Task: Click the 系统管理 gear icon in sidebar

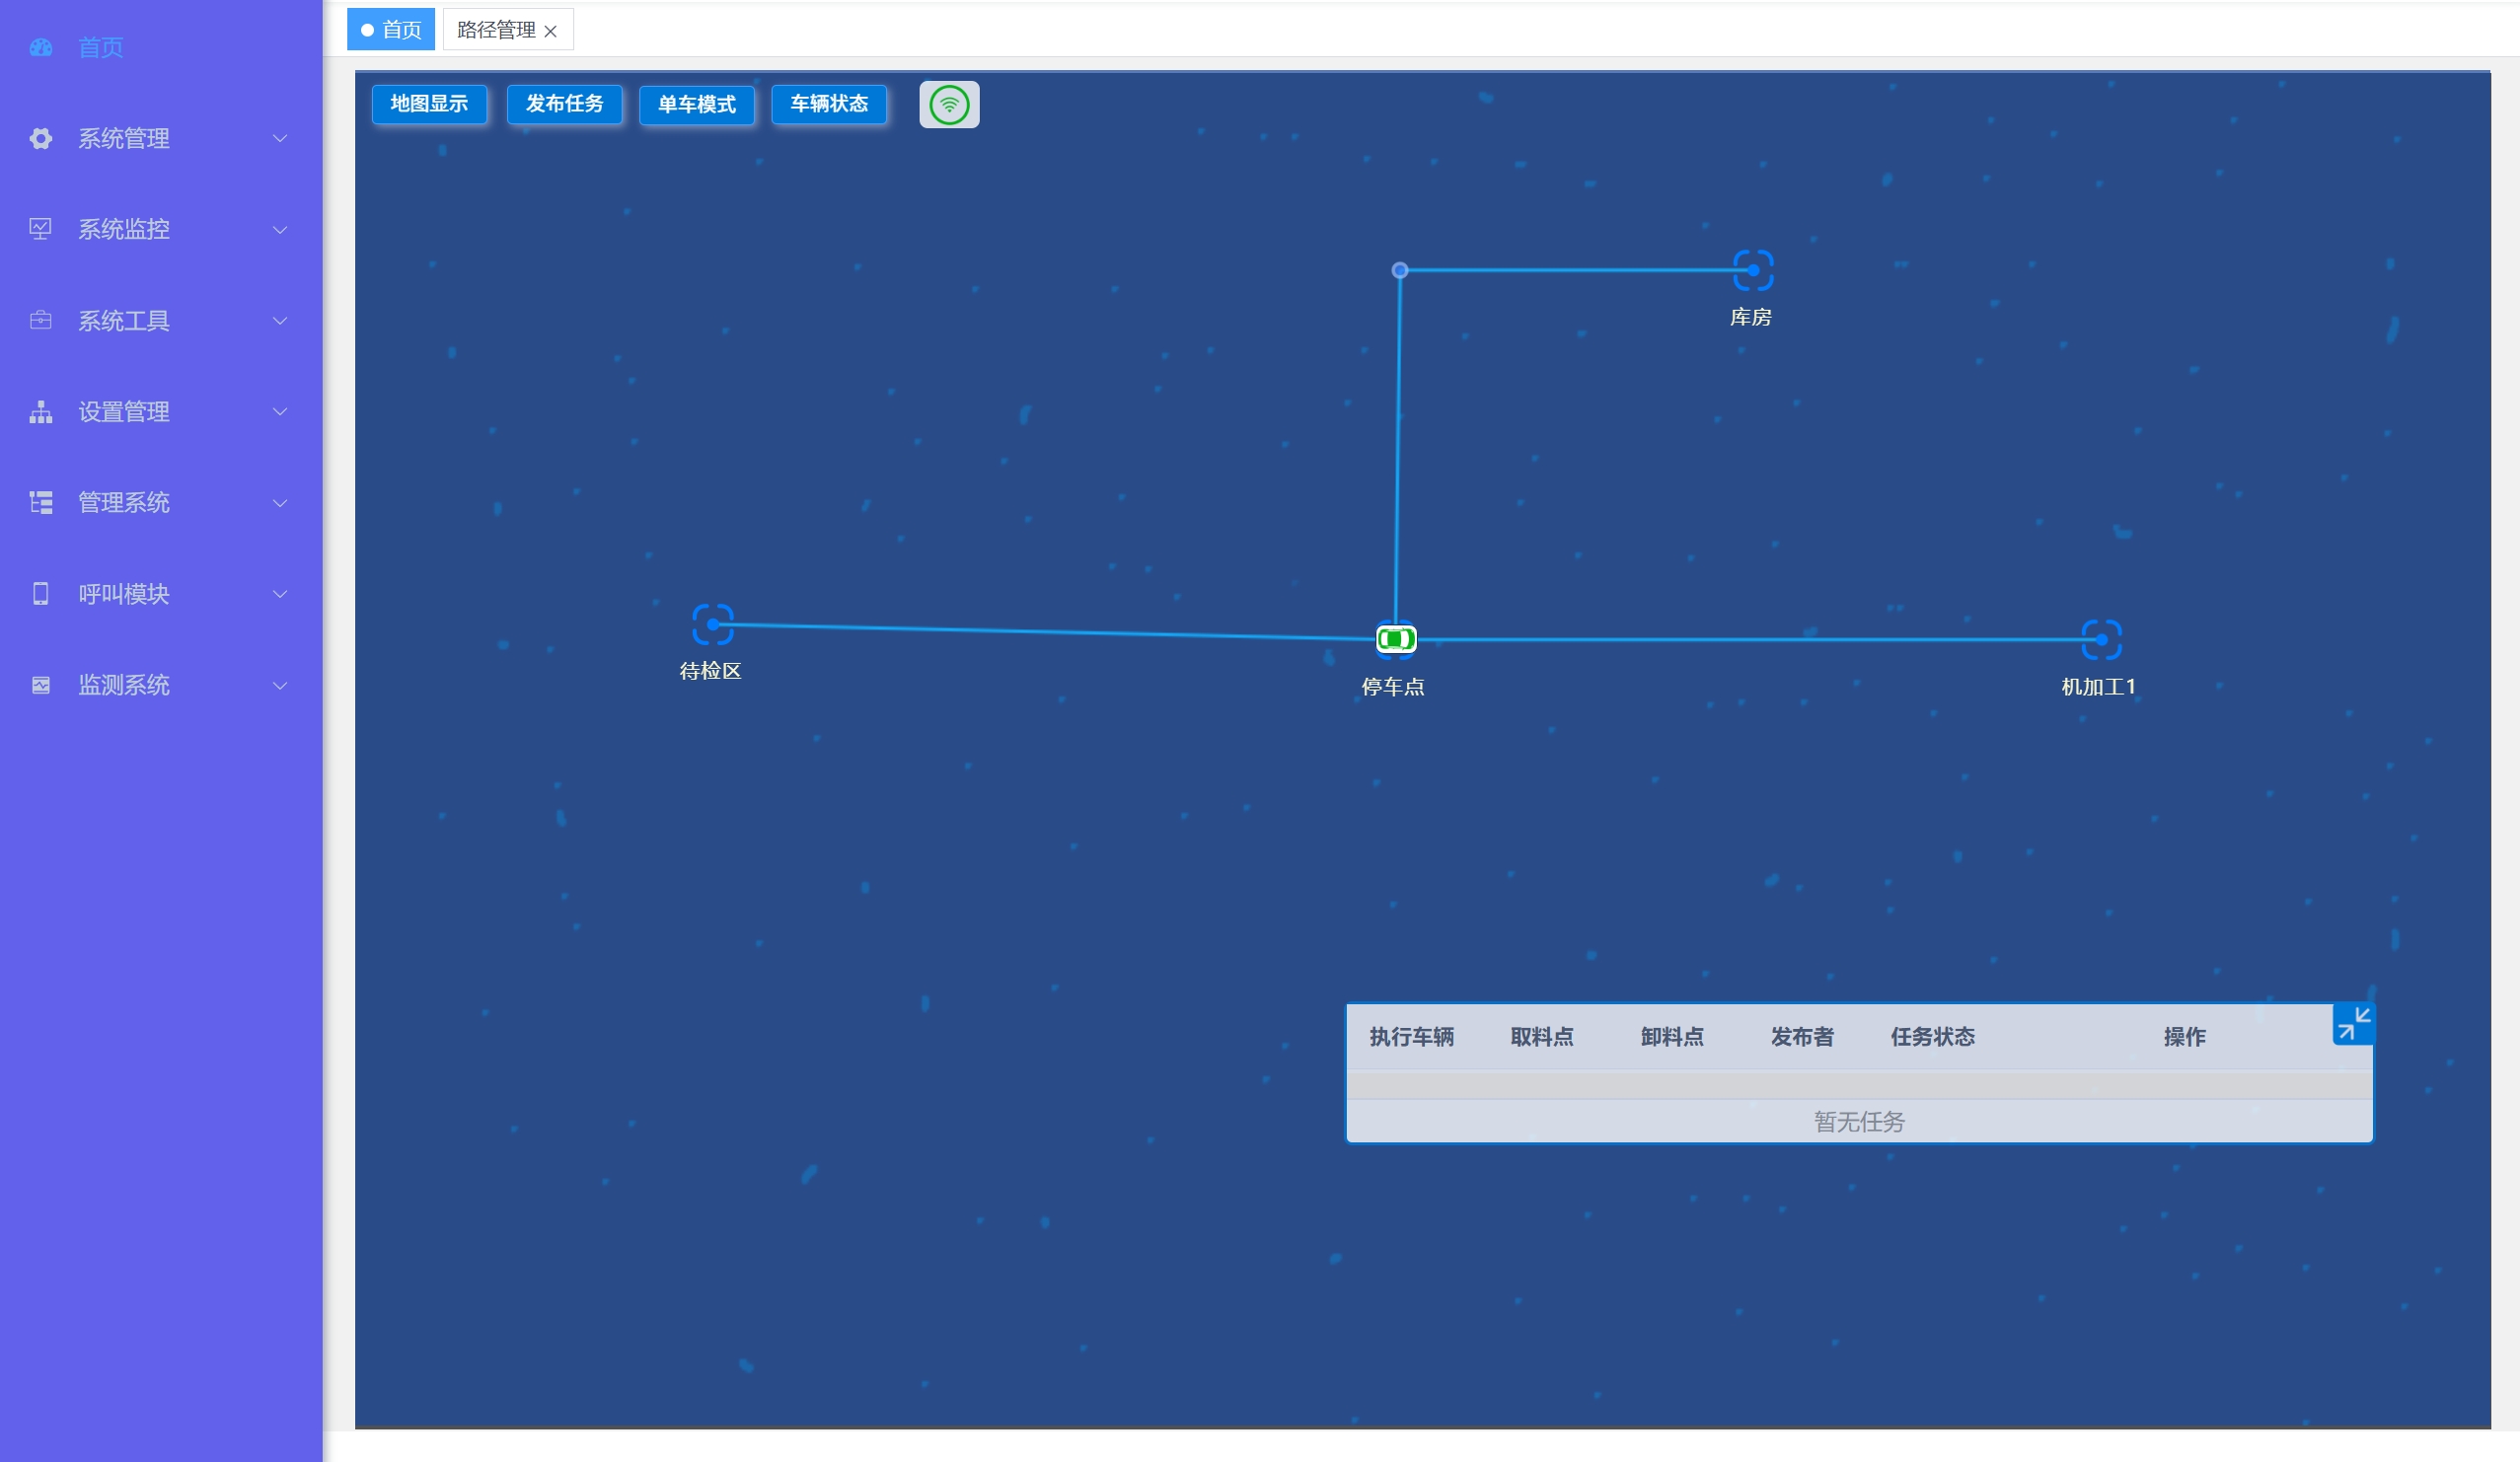Action: coord(41,139)
